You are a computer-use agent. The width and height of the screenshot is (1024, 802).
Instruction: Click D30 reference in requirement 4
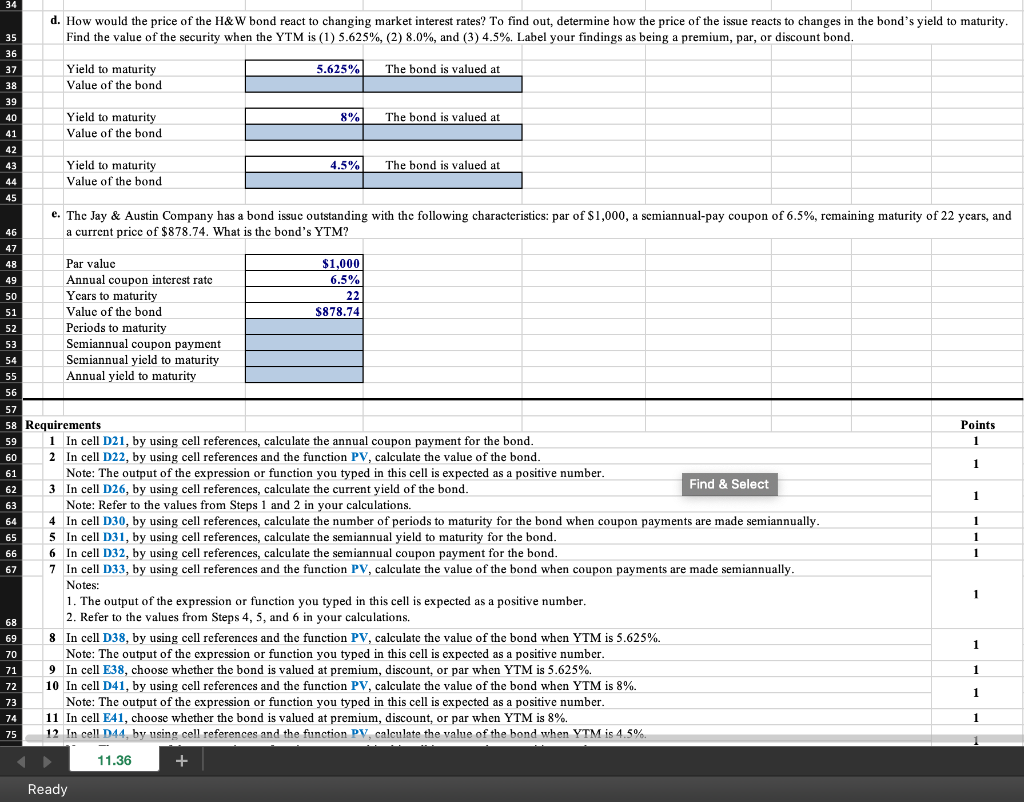click(x=114, y=521)
